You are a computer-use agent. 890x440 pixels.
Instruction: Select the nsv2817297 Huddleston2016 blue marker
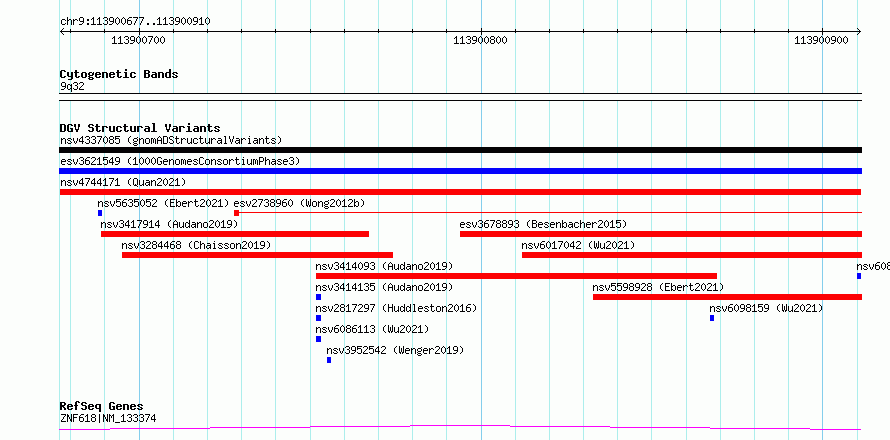(318, 318)
